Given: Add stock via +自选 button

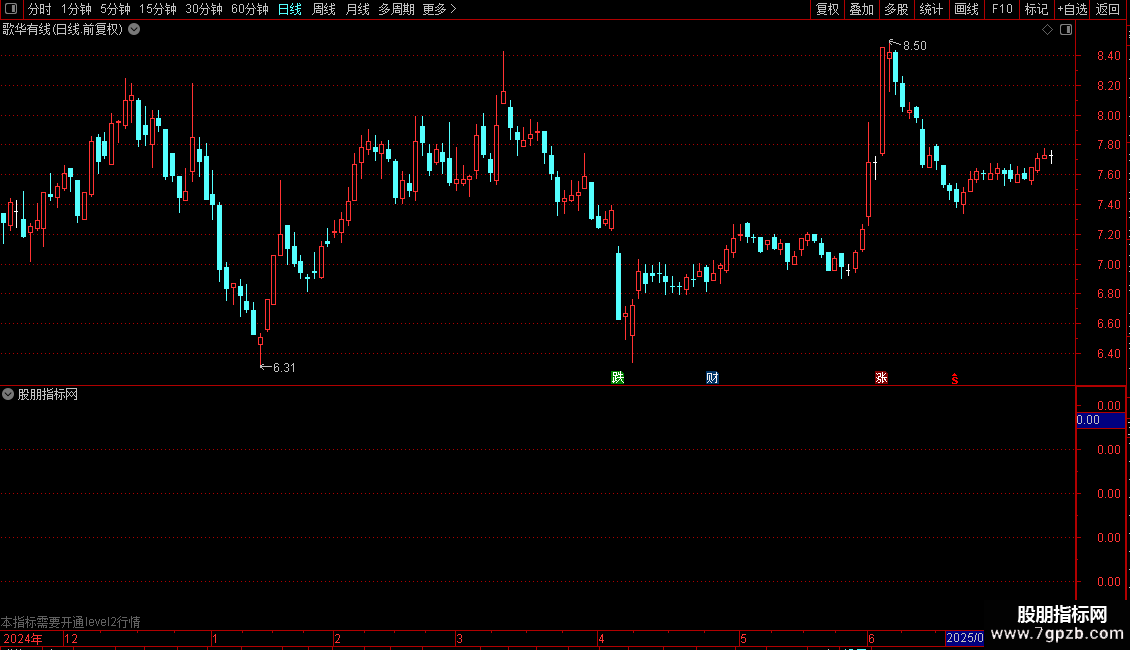Looking at the screenshot, I should click(x=1072, y=9).
